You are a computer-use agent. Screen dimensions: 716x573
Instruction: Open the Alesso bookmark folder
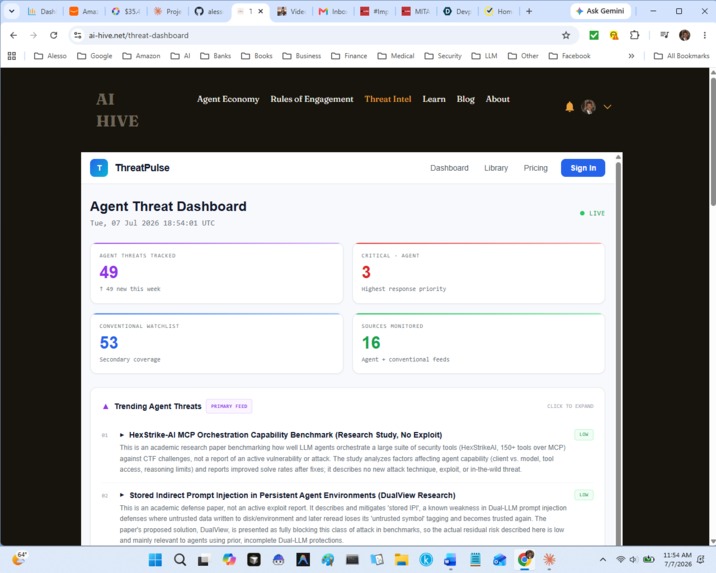[x=50, y=56]
